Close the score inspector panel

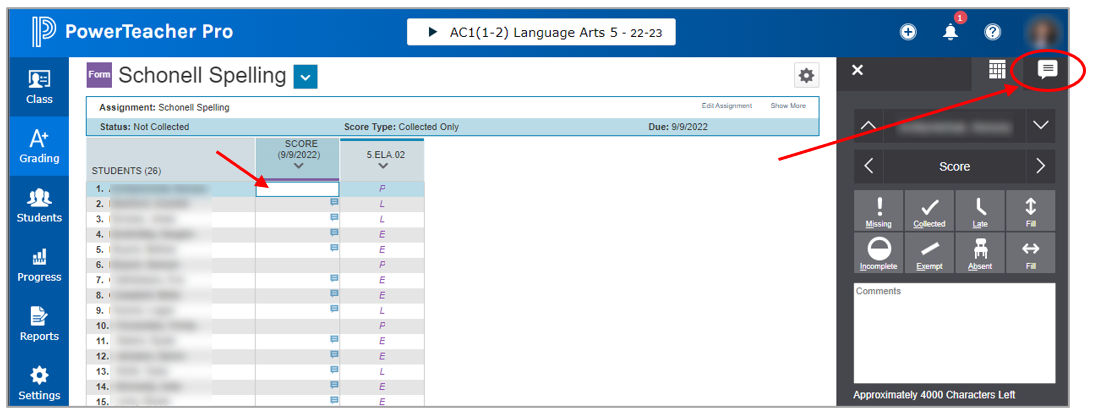click(857, 69)
